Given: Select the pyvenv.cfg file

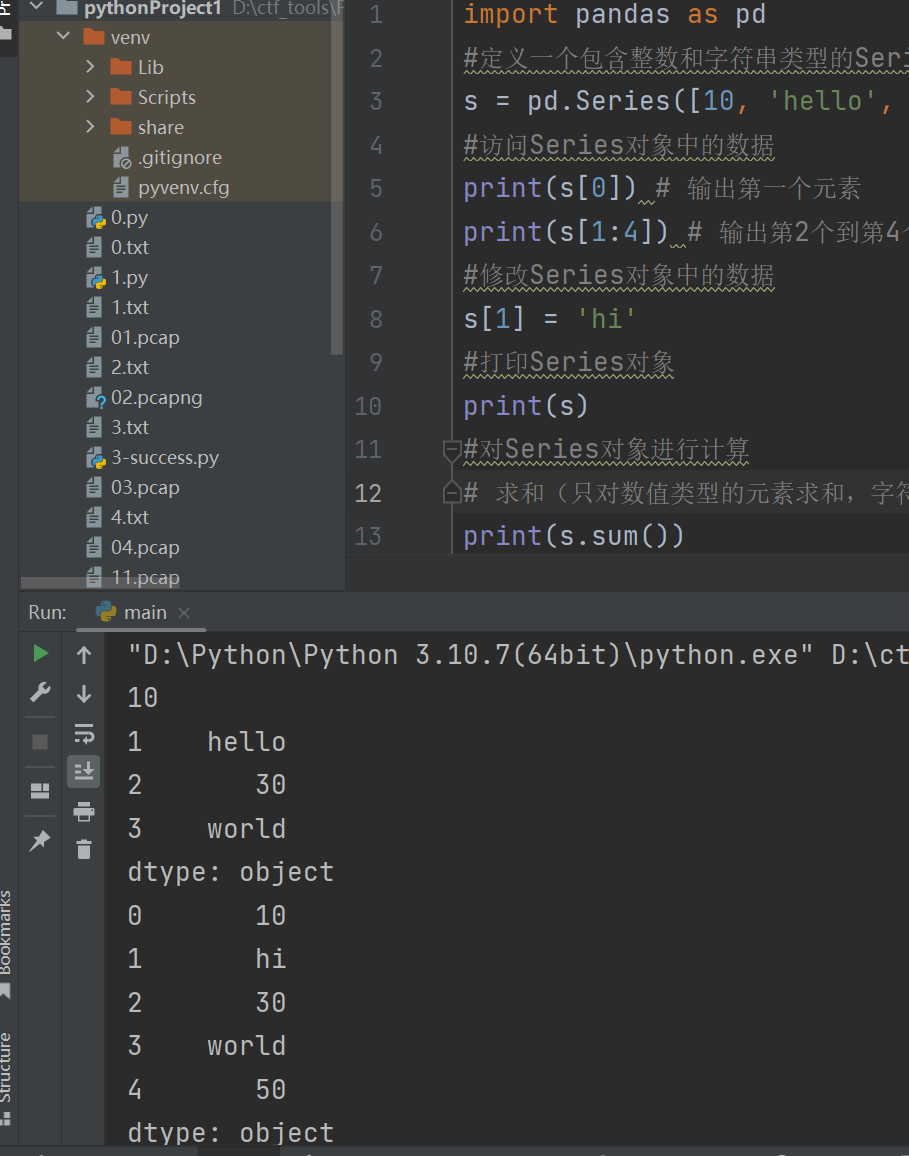Looking at the screenshot, I should point(183,188).
